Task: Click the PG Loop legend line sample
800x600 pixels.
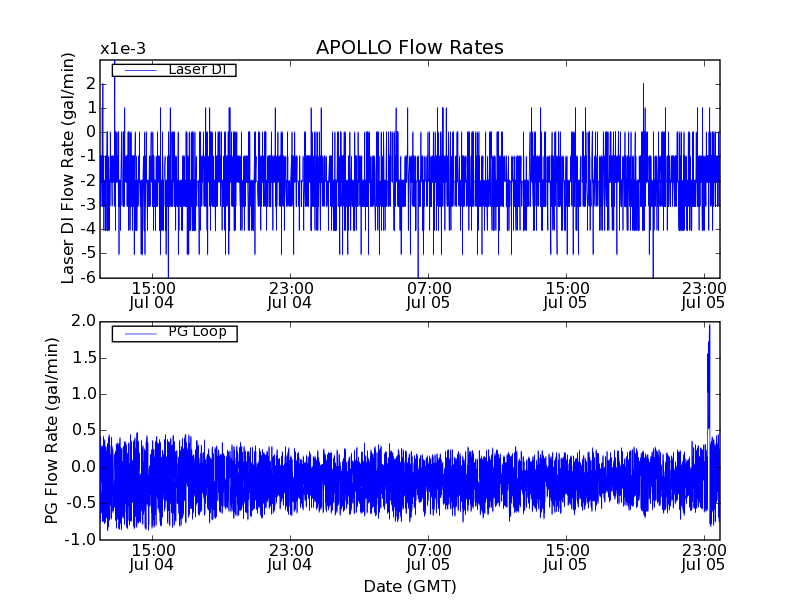Action: click(x=140, y=334)
